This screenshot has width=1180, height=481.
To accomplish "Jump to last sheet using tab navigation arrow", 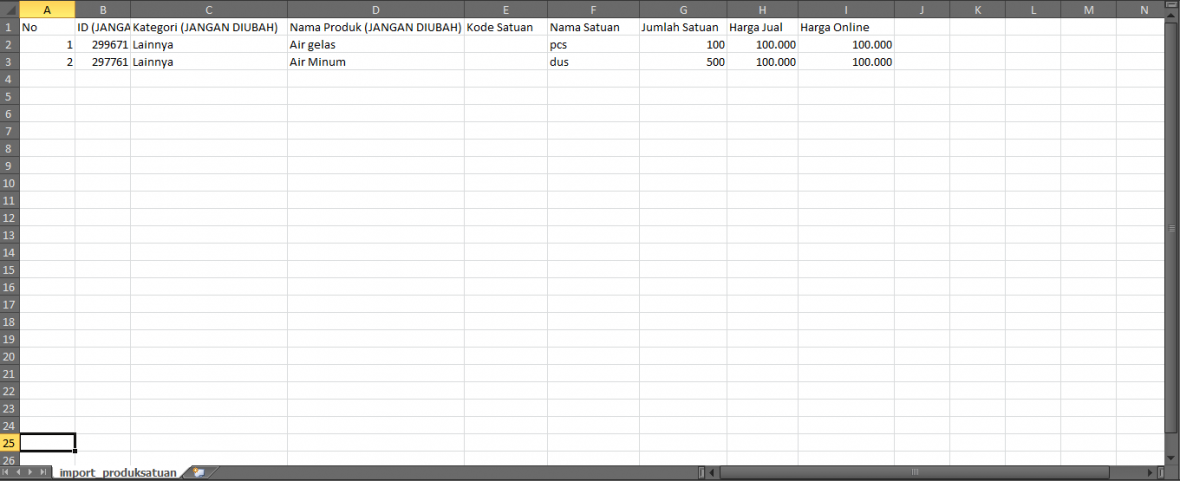I will [43, 472].
